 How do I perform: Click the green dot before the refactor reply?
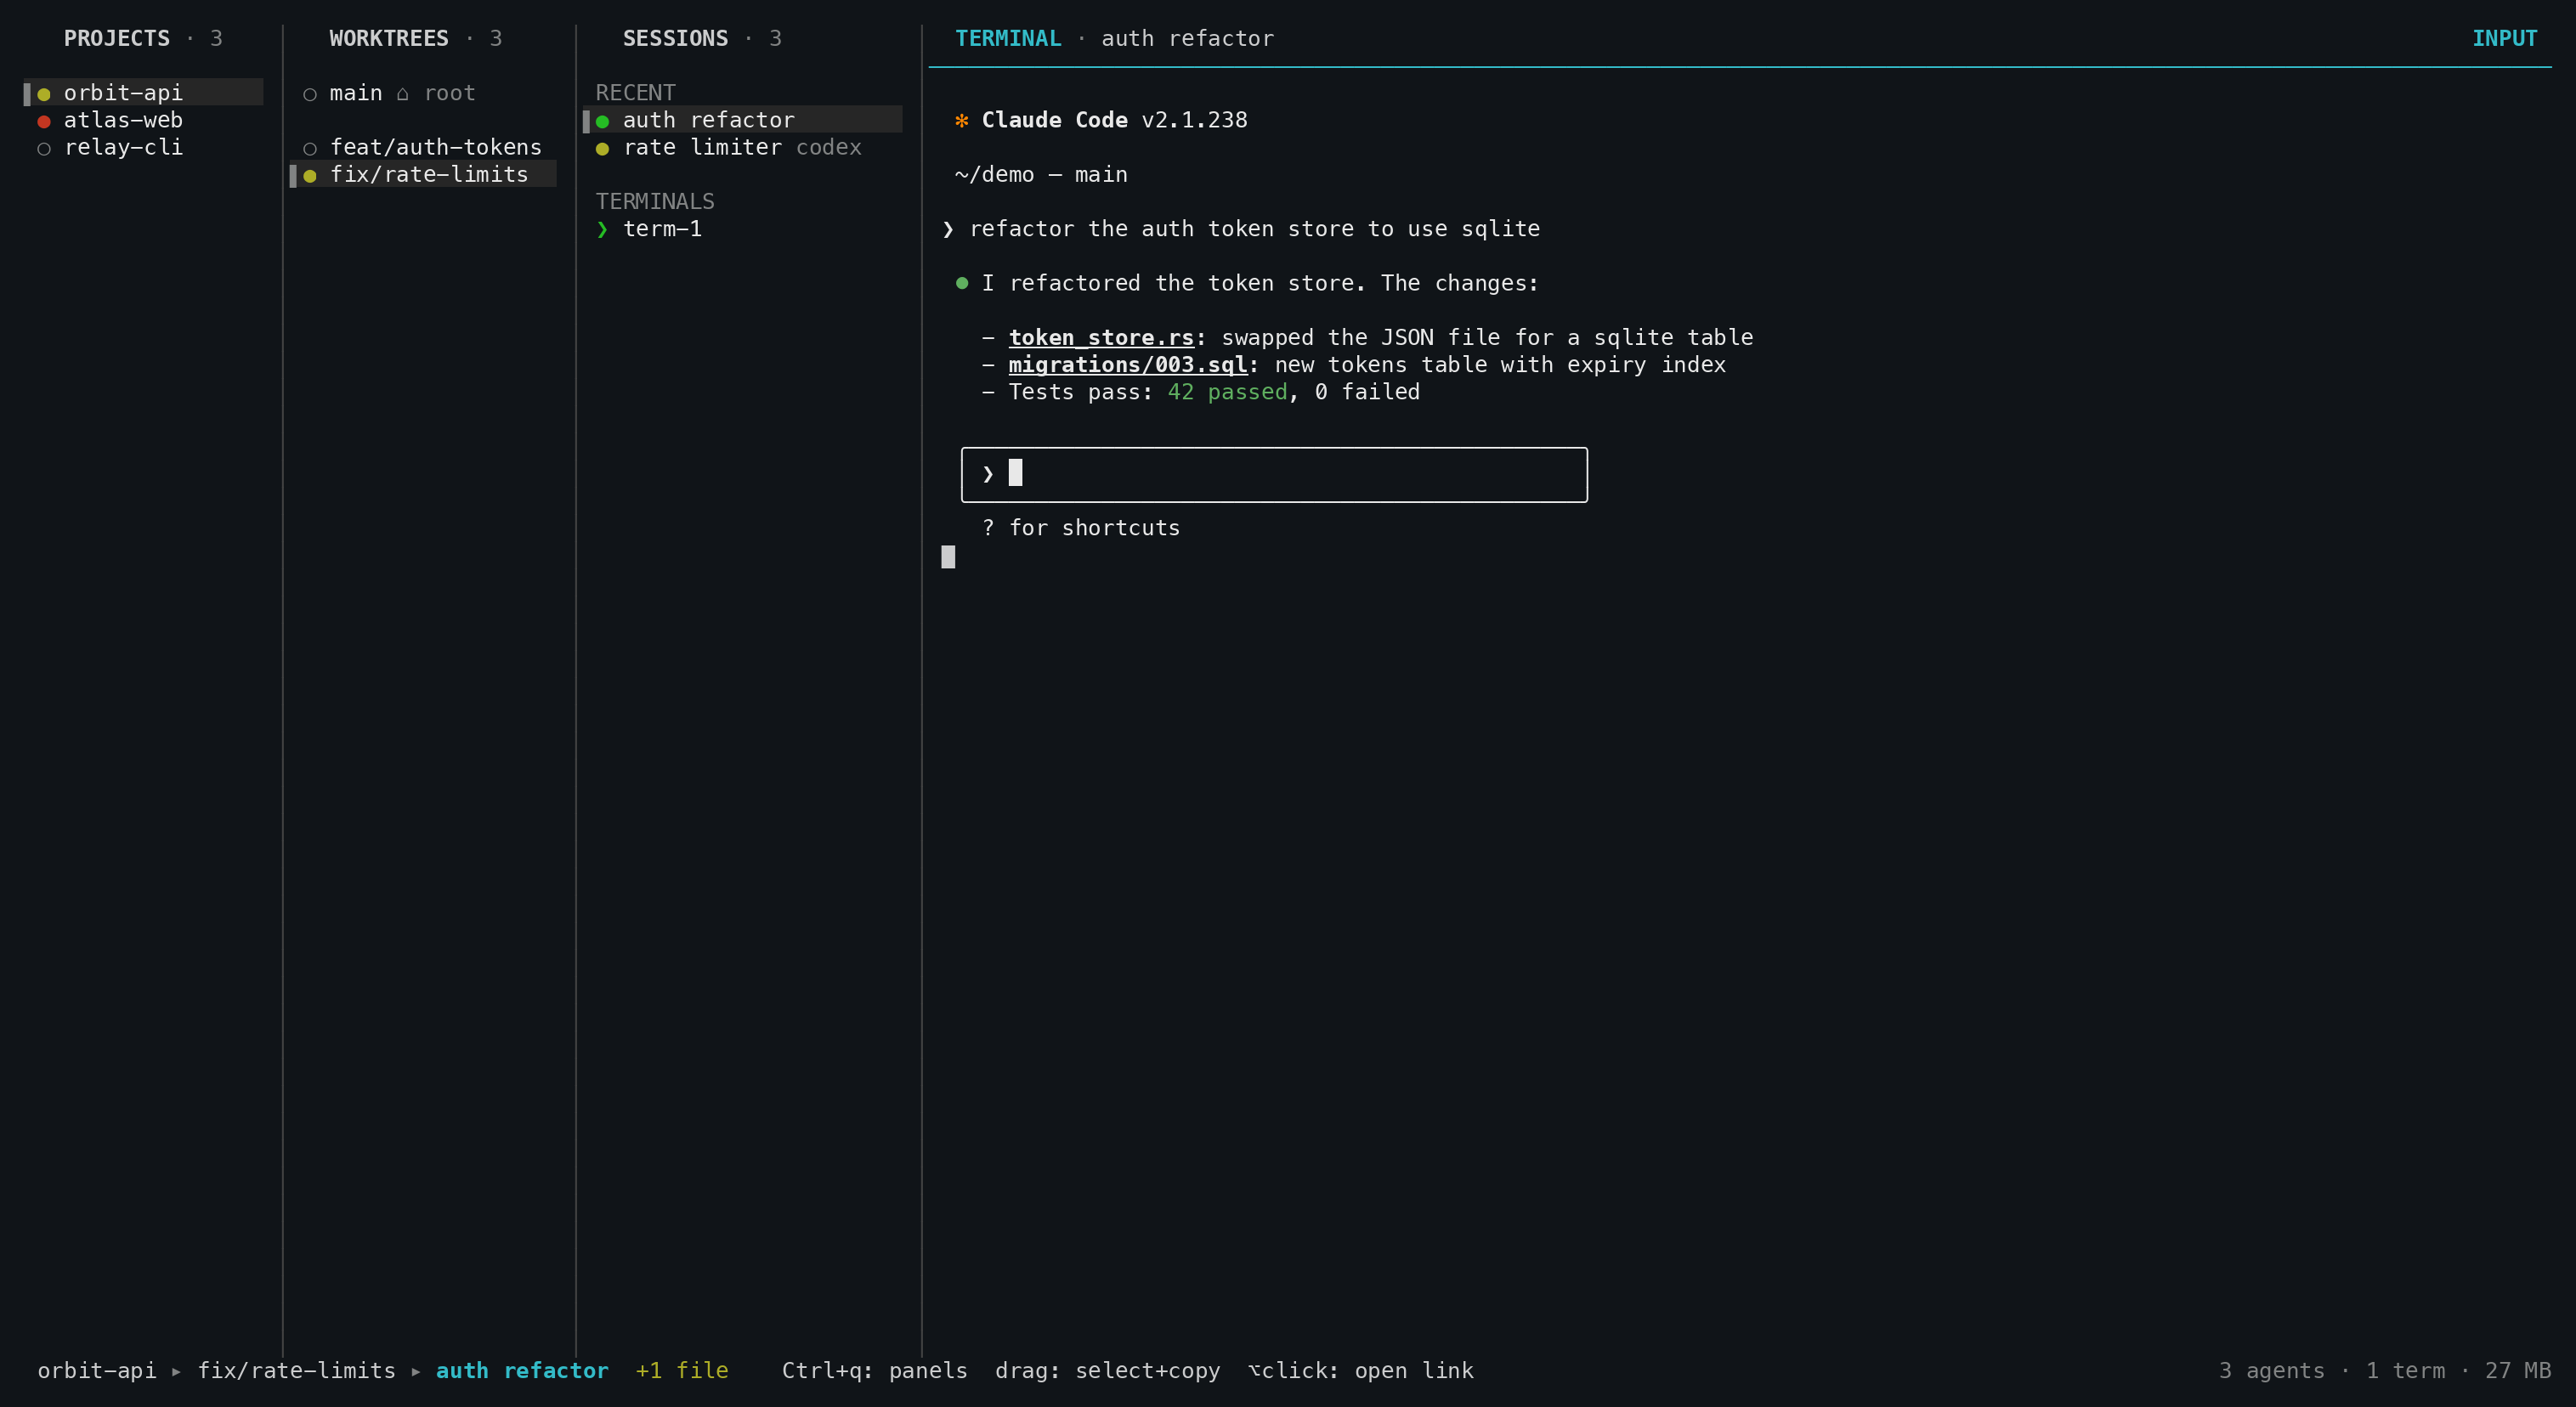click(x=962, y=283)
